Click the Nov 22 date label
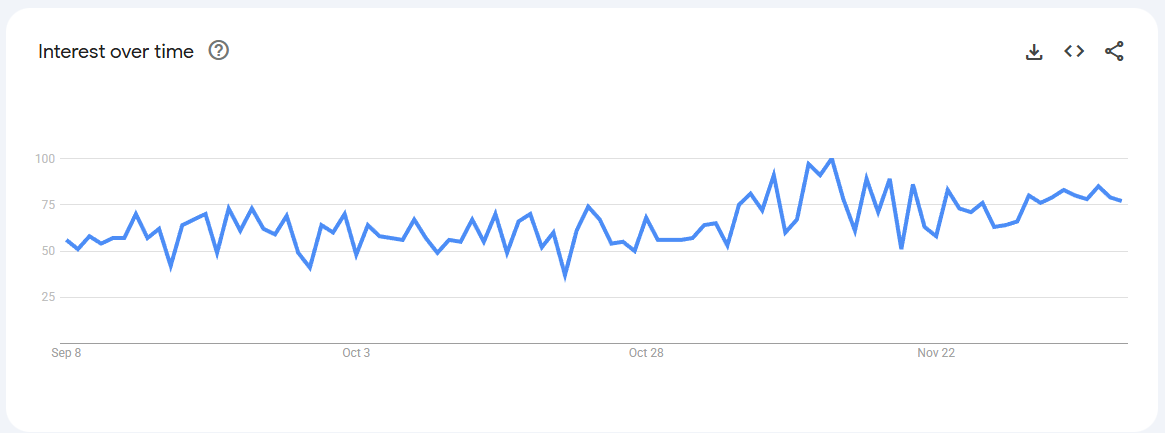Screen dimensions: 1165x433 tap(936, 353)
